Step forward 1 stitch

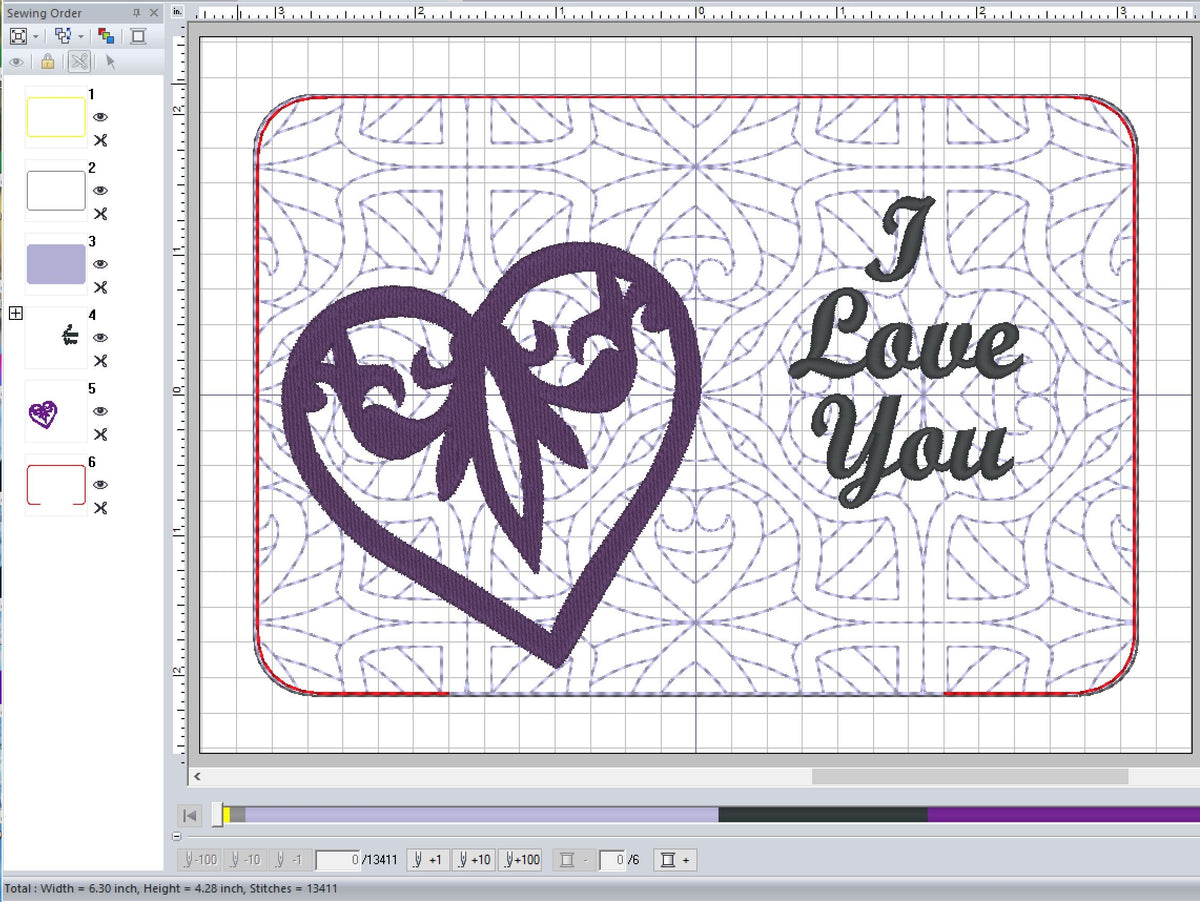click(x=428, y=860)
